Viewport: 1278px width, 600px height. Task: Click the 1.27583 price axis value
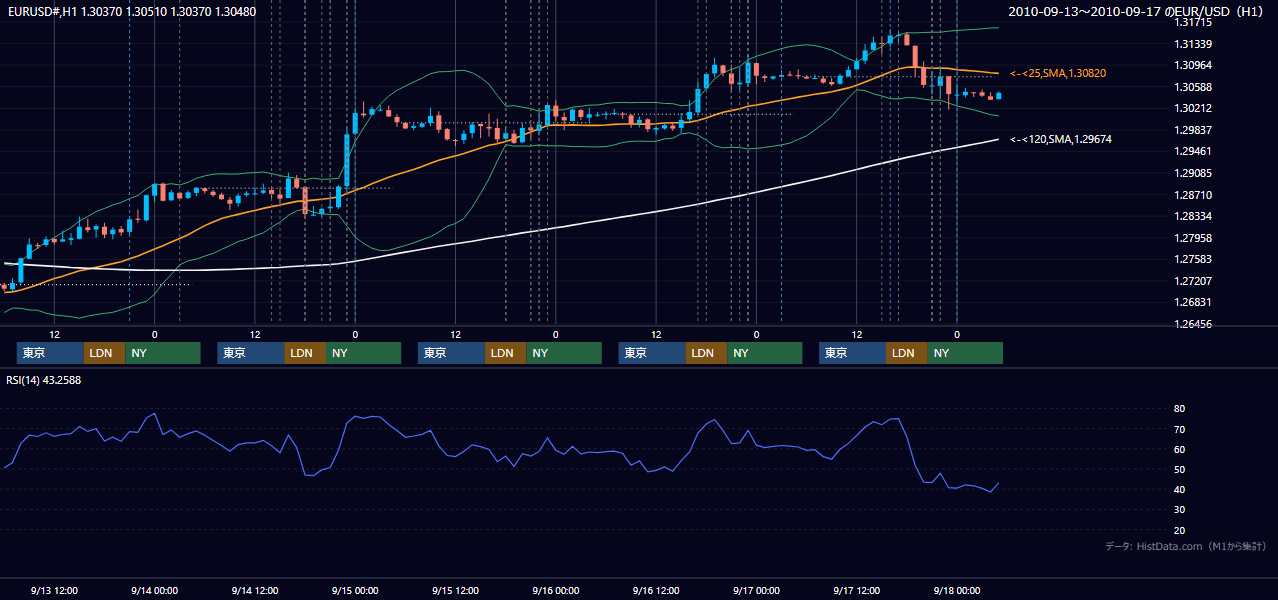pyautogui.click(x=1193, y=259)
